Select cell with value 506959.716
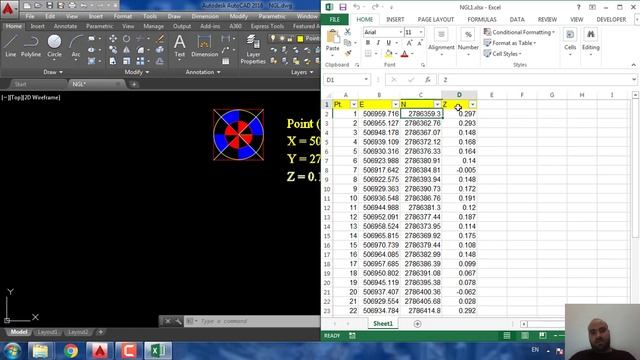 point(380,114)
